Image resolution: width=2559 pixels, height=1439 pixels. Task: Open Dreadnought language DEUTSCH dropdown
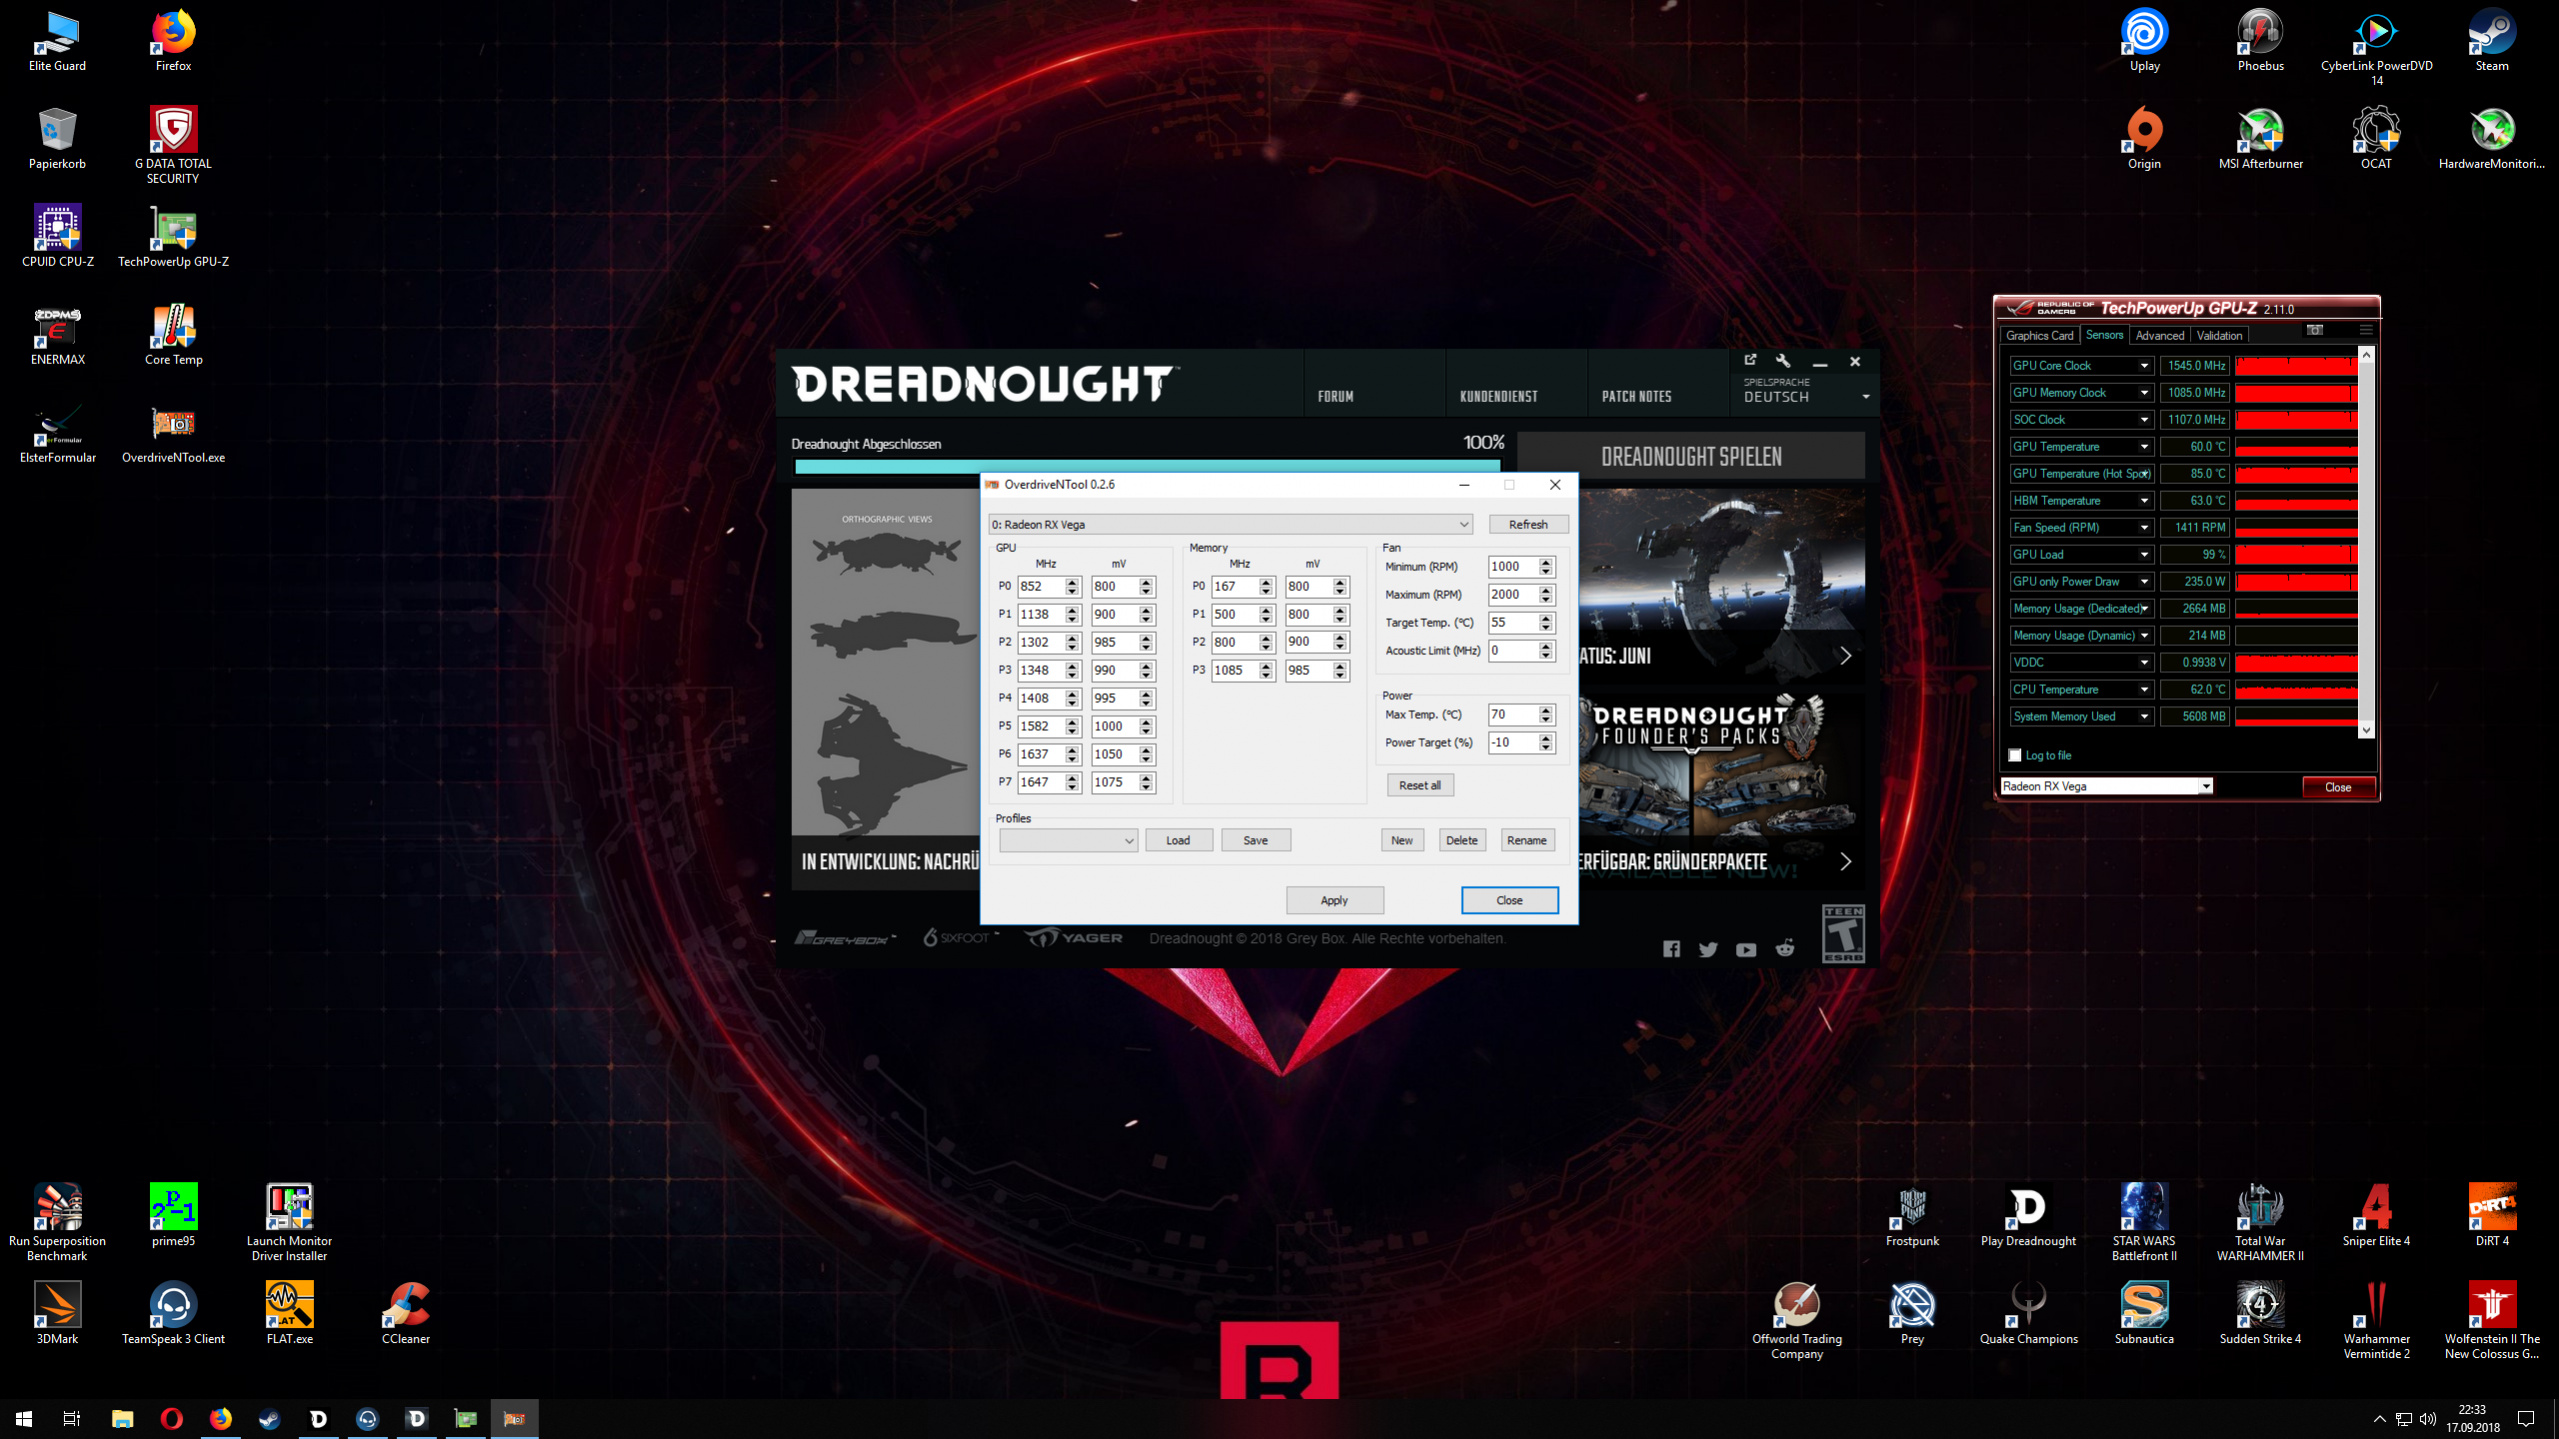1806,397
